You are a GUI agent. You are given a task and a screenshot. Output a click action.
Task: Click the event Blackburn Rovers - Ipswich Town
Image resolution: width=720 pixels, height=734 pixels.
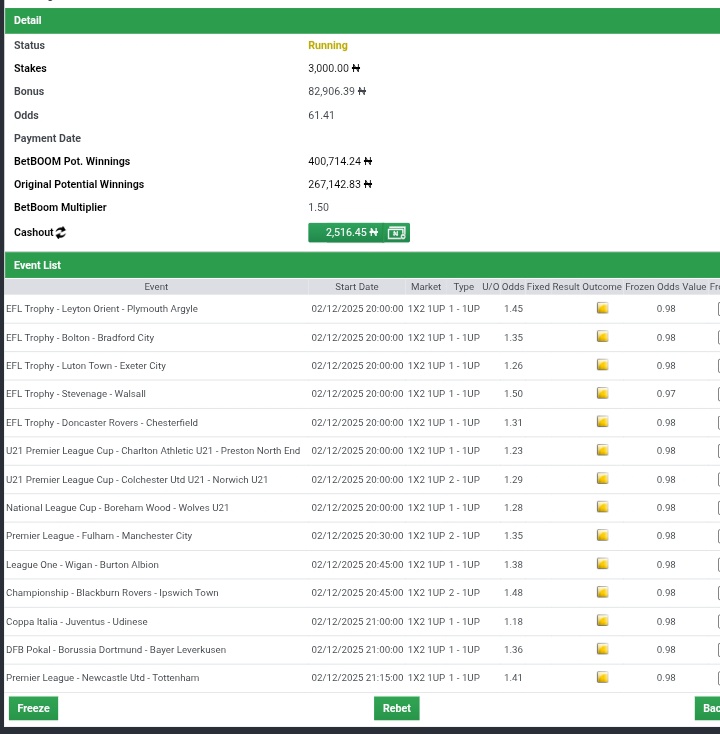click(112, 593)
